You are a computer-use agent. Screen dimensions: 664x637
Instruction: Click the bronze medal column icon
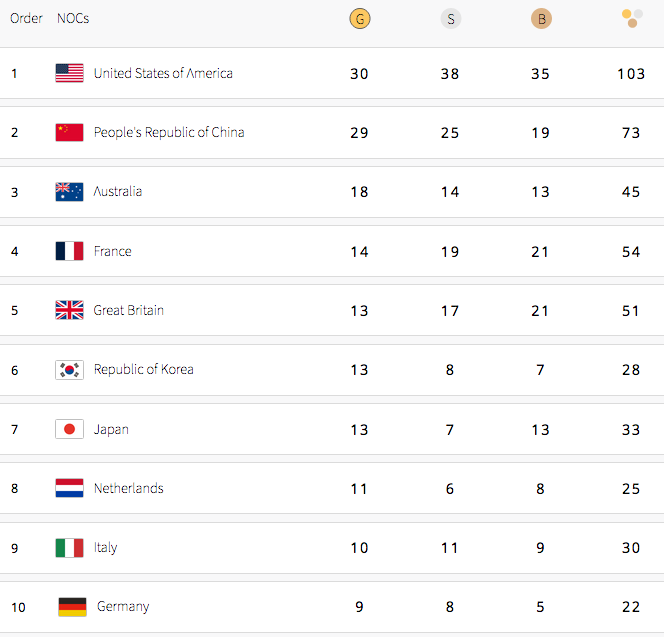[x=541, y=19]
